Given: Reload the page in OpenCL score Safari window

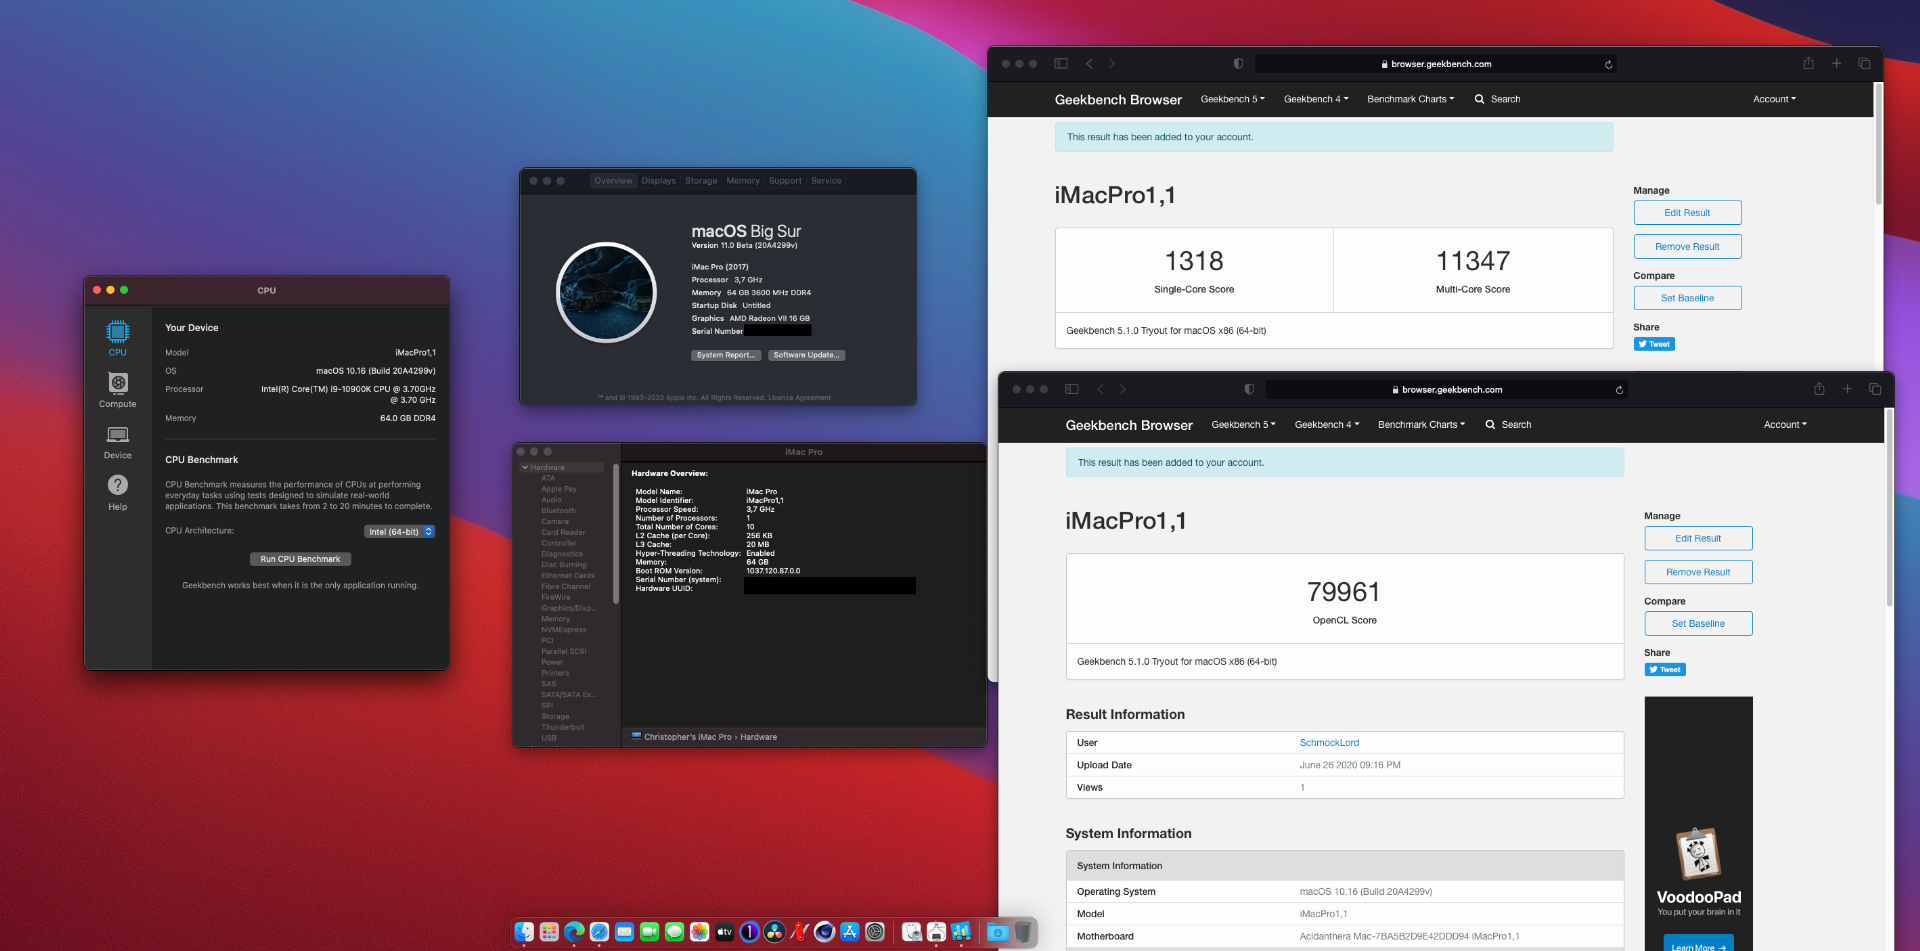Looking at the screenshot, I should 1619,390.
